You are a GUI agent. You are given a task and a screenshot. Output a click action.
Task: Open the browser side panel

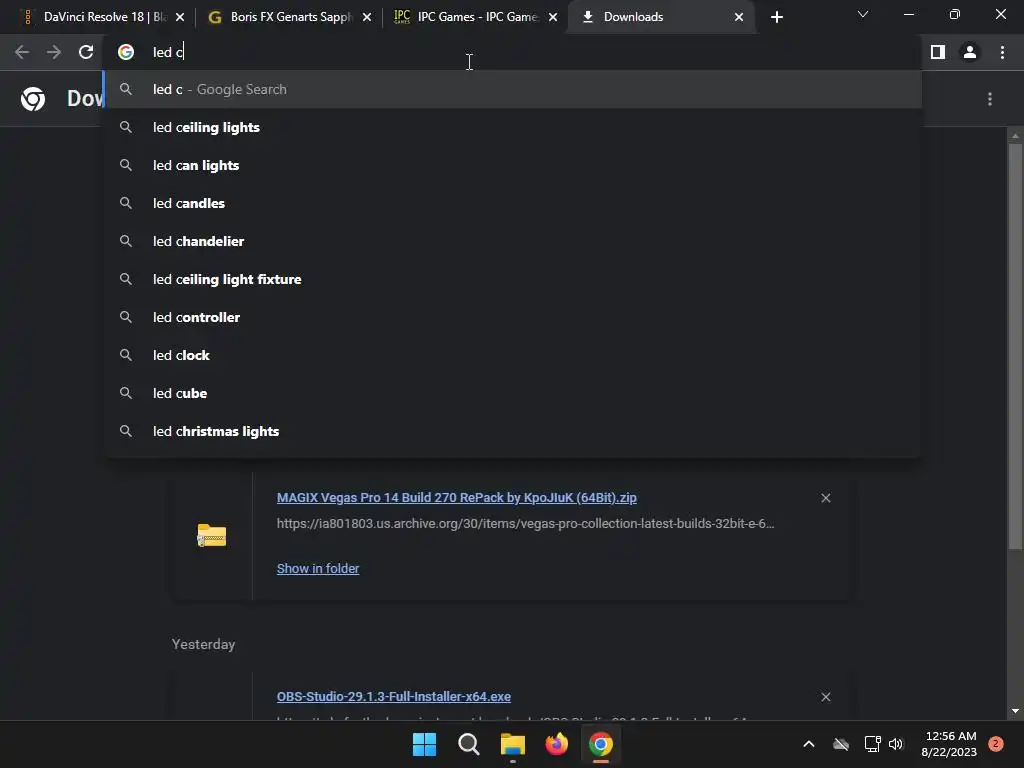(x=938, y=52)
